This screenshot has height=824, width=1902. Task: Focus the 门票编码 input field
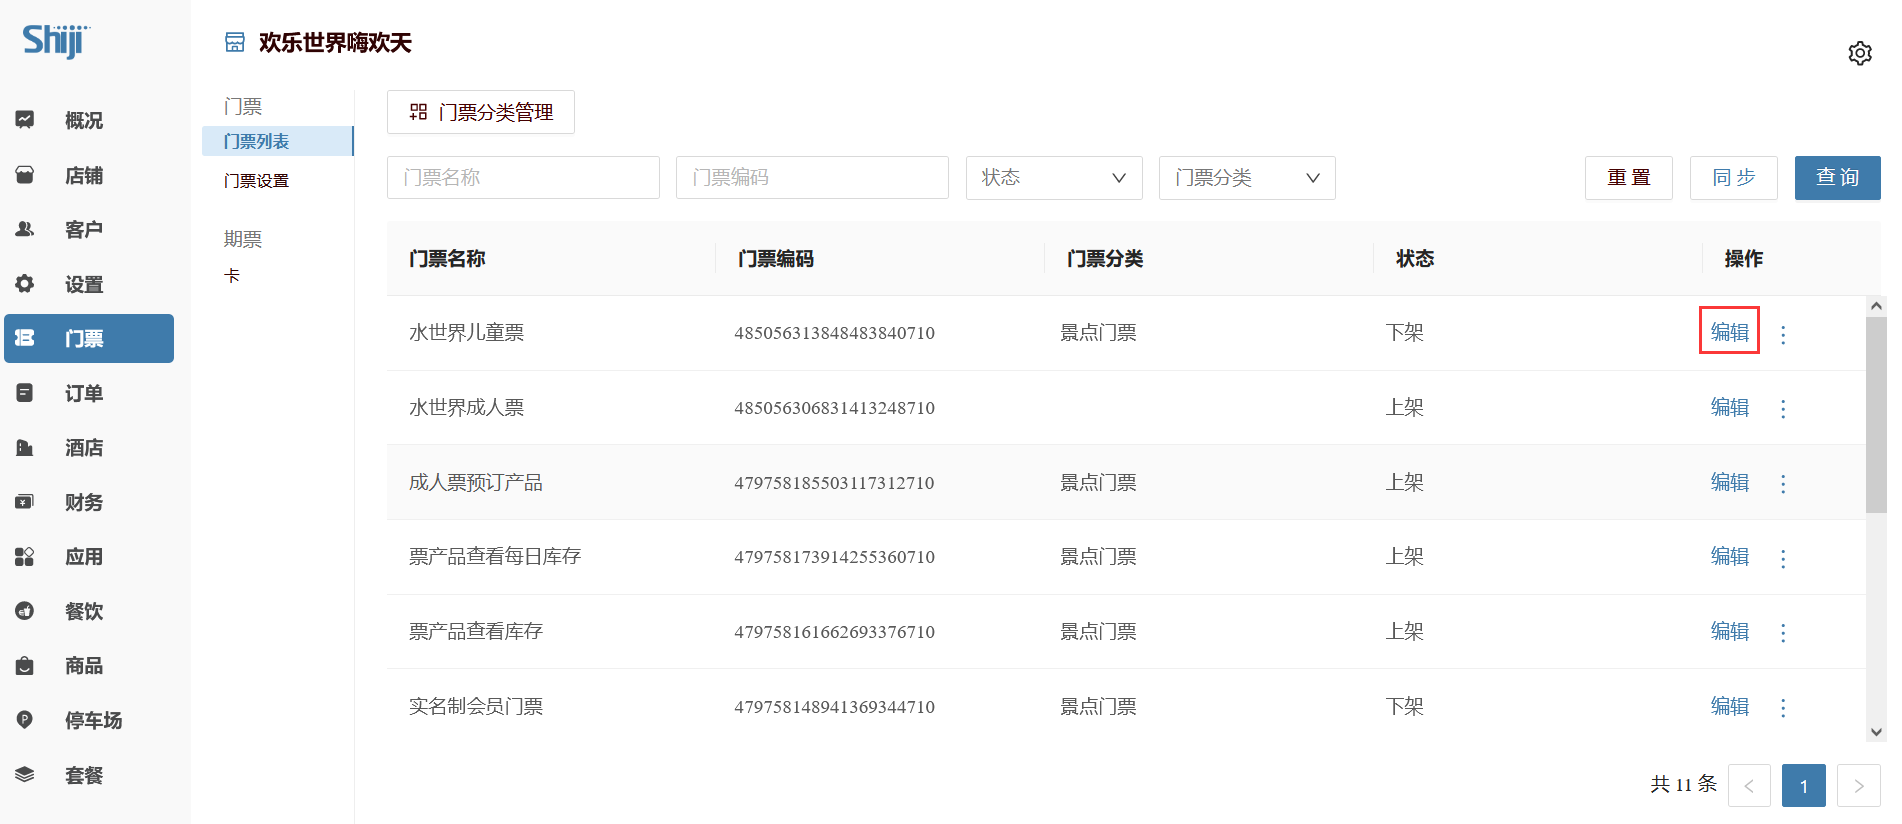812,178
